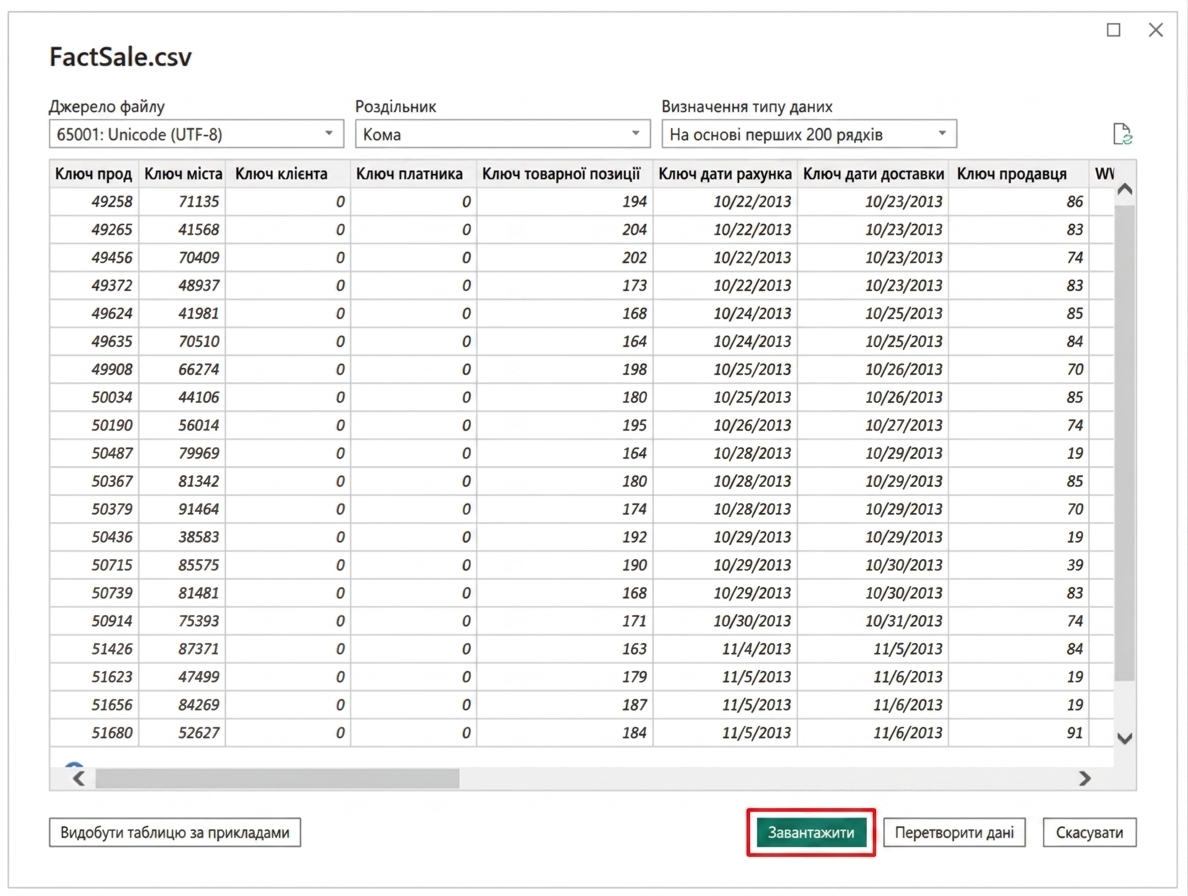Close the FactSale.csv dialog
Viewport: 1188px width, 896px height.
1155,30
